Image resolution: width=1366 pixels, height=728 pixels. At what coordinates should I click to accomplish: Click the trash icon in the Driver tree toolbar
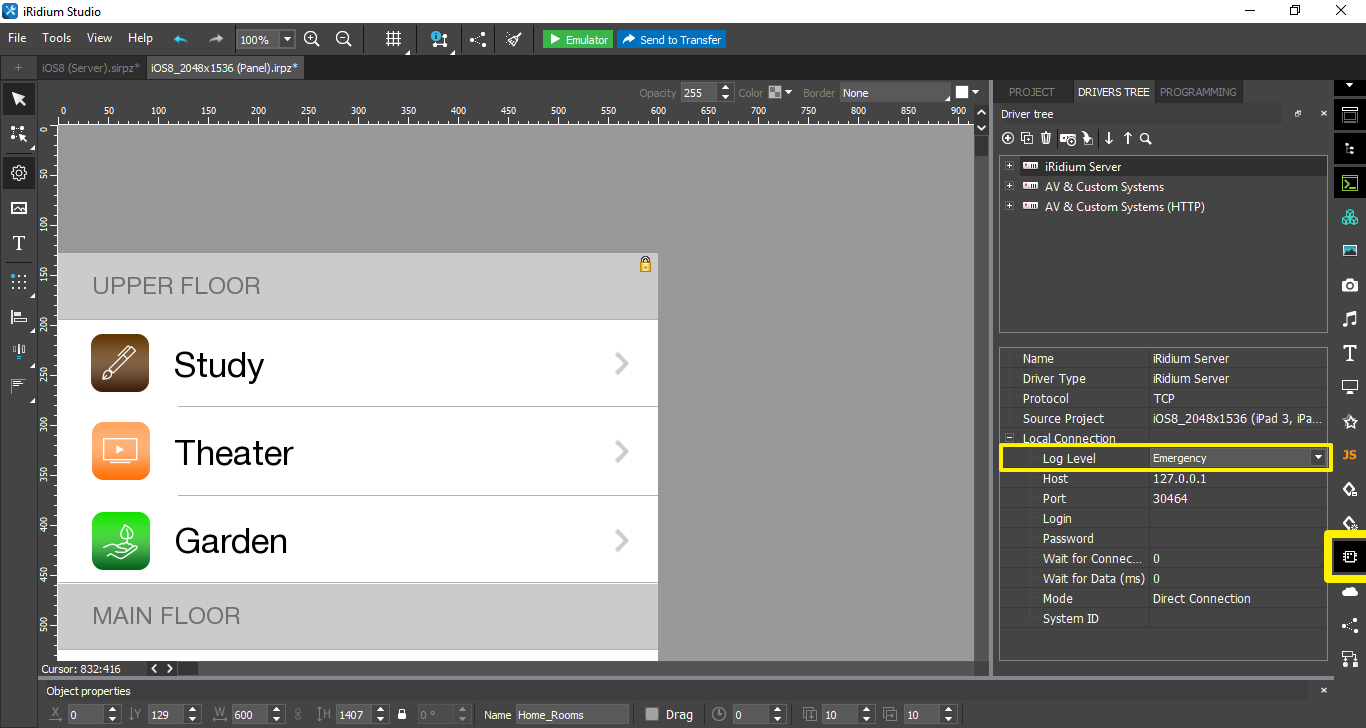click(1047, 138)
